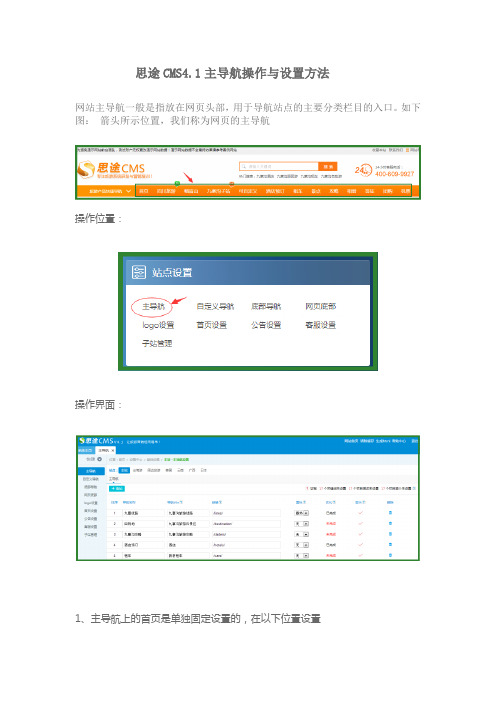496x702 pixels.
Task: Open 客服设置 in the 站点设置 panel
Action: coord(321,325)
